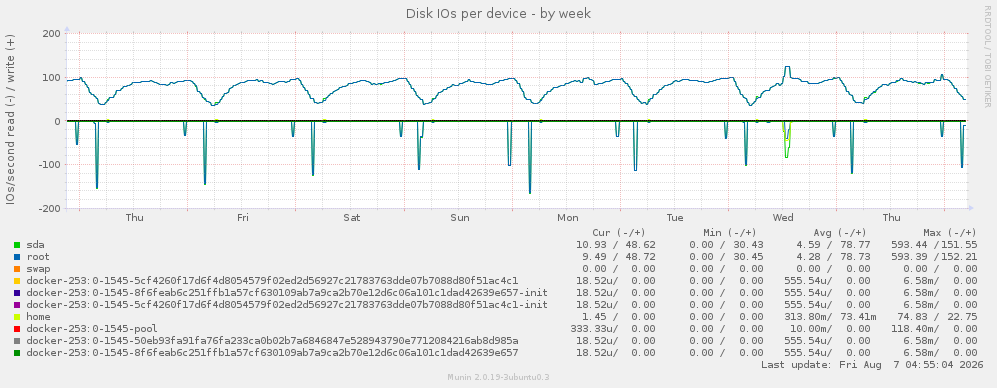Click the red docker-253:0-1545-pool color swatch
997x388 pixels.
pos(17,329)
